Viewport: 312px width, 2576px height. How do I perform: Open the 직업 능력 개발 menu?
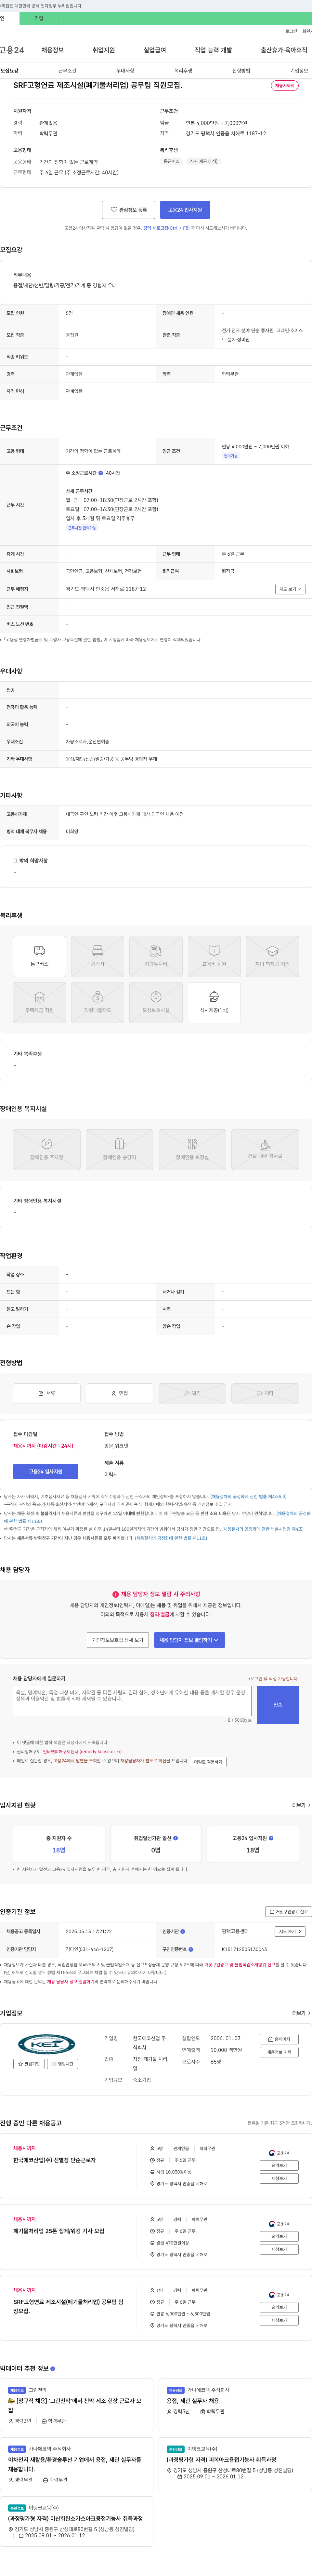point(213,50)
